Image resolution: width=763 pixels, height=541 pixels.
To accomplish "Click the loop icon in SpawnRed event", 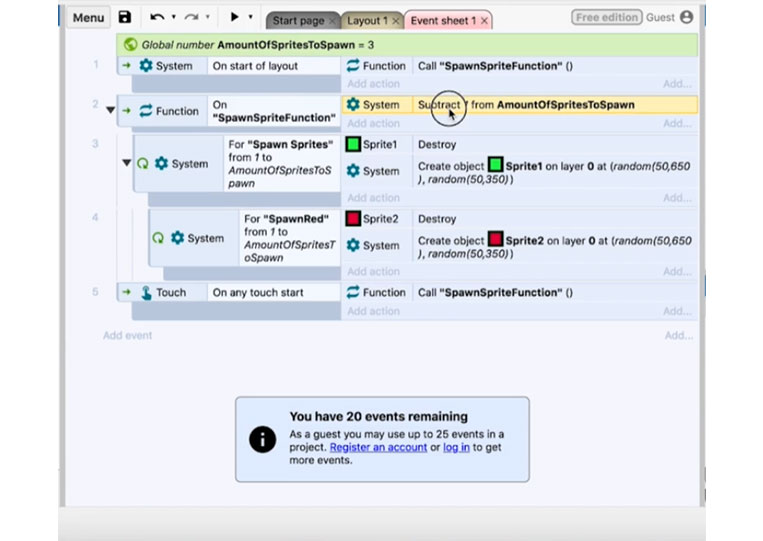I will (158, 238).
